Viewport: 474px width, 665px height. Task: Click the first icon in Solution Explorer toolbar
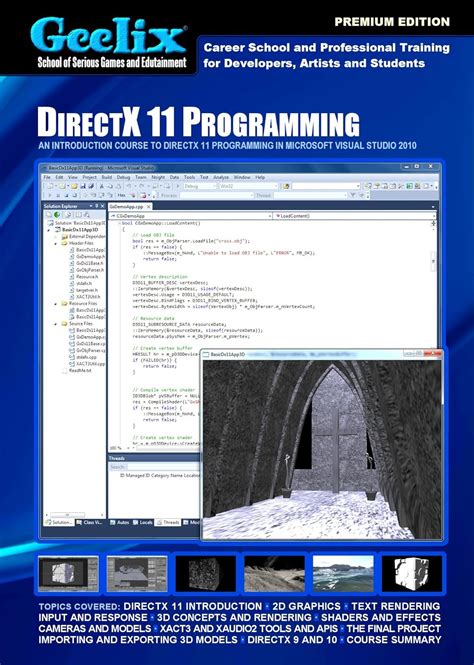[49, 215]
